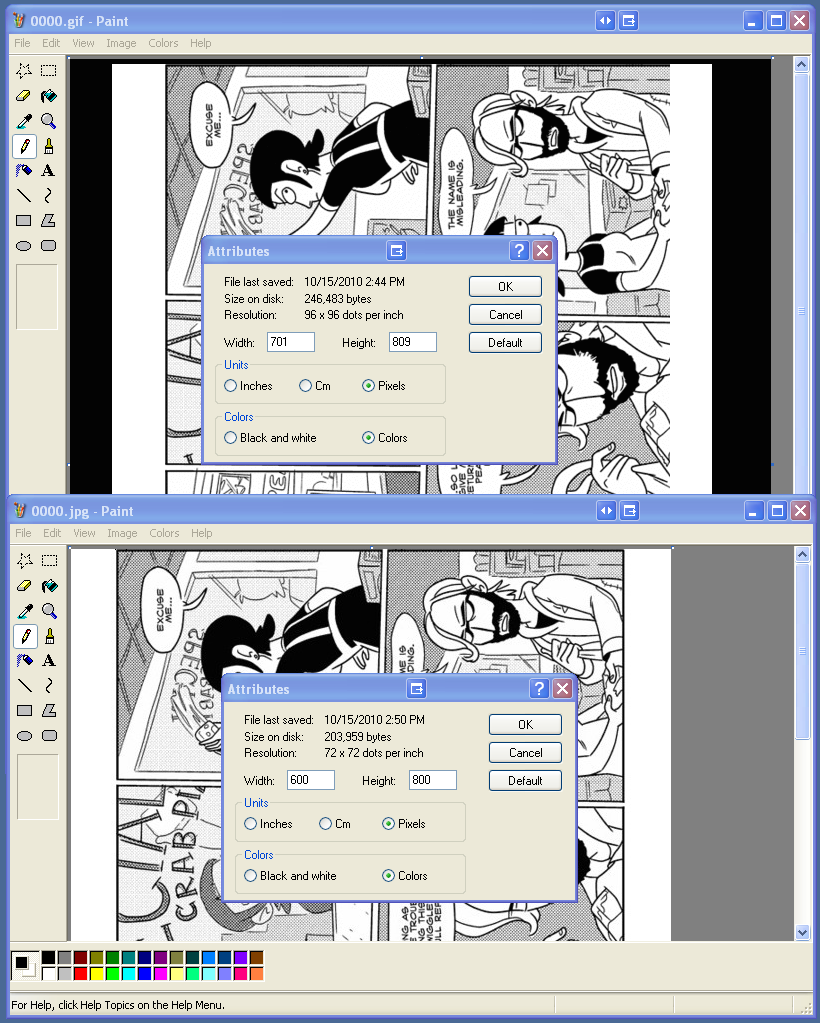The height and width of the screenshot is (1023, 820).
Task: Click title bar extra button in 0000.jpg Attributes
Action: coord(417,688)
